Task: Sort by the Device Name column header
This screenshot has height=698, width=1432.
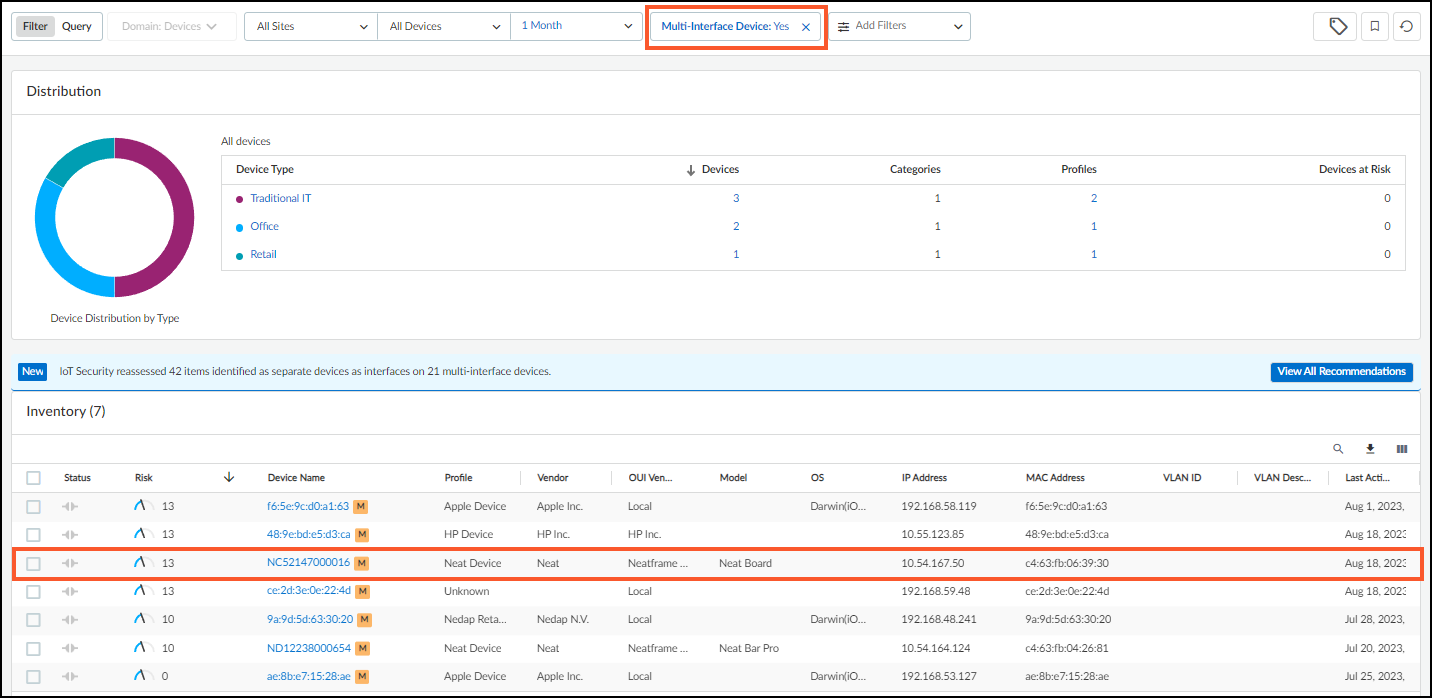Action: [296, 478]
